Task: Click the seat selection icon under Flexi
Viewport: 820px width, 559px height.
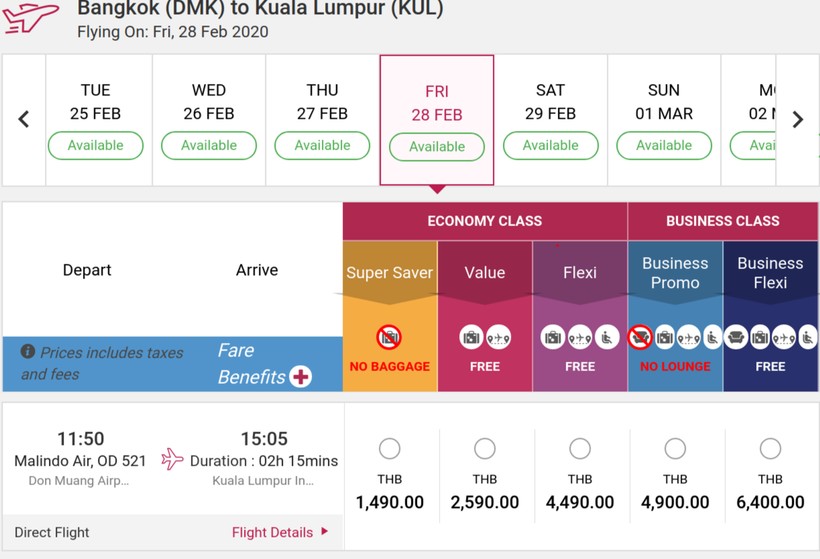Action: [x=607, y=337]
